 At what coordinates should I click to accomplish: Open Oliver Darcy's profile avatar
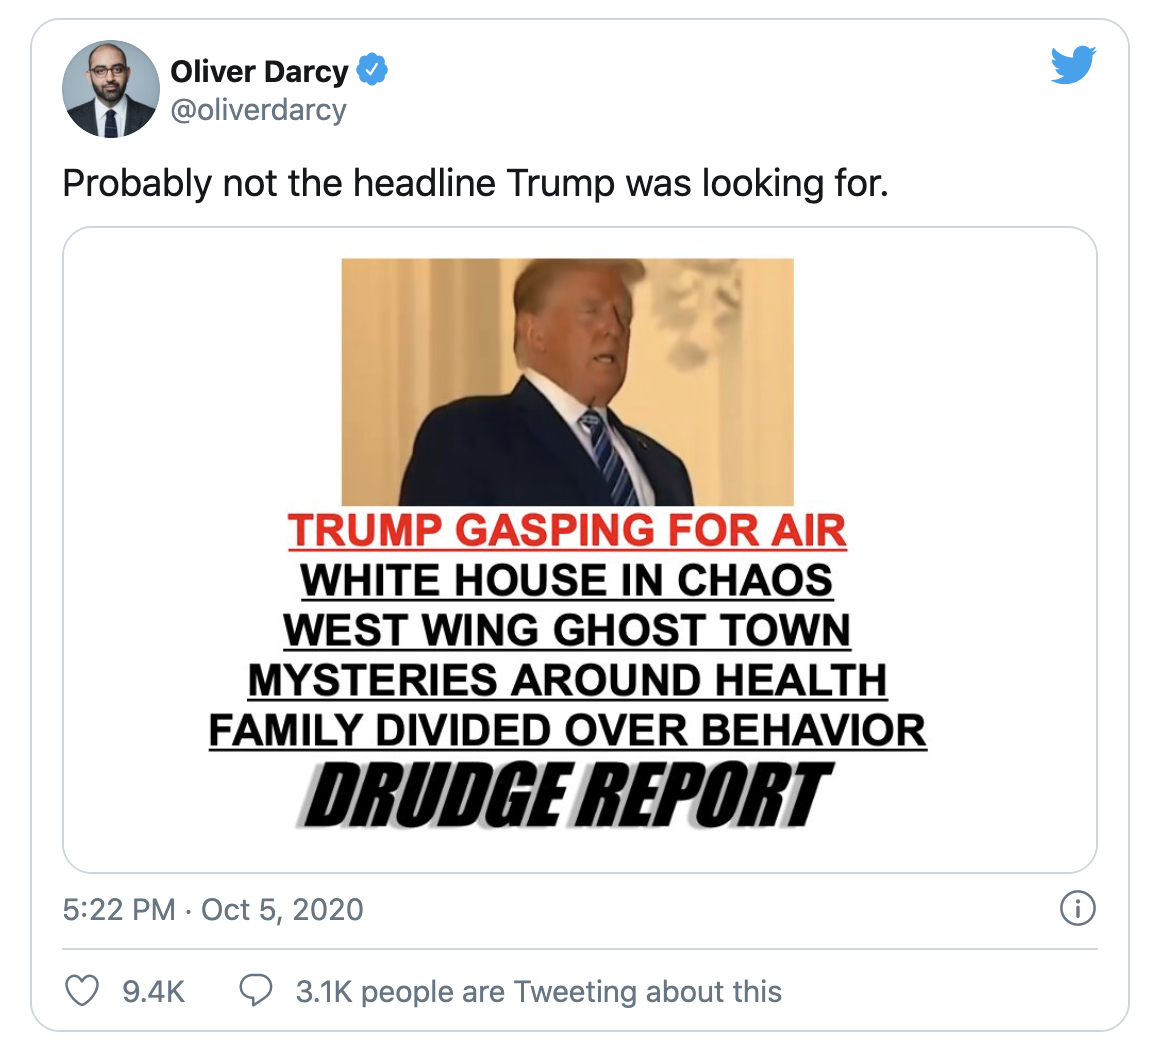[x=111, y=89]
